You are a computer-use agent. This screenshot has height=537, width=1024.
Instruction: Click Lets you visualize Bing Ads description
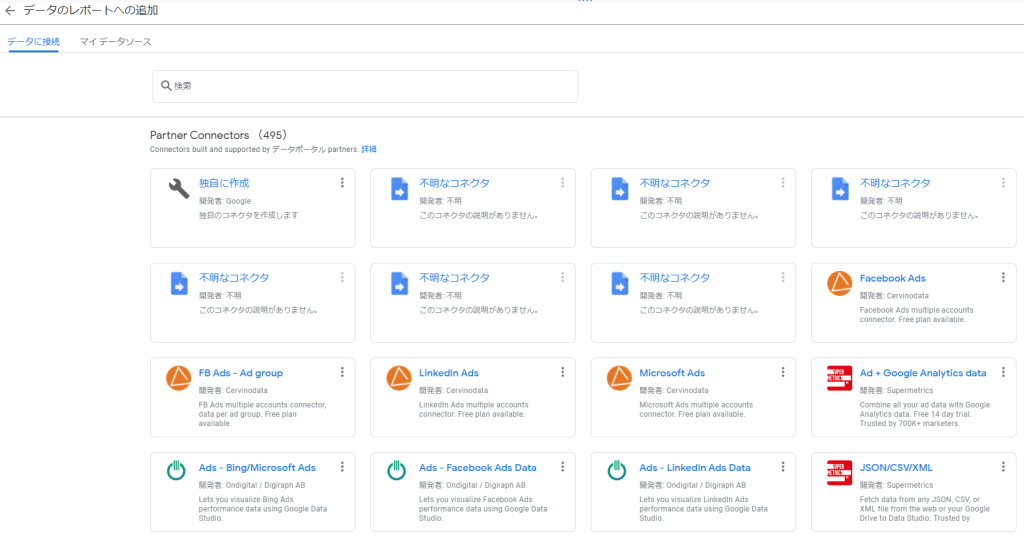pyautogui.click(x=263, y=509)
